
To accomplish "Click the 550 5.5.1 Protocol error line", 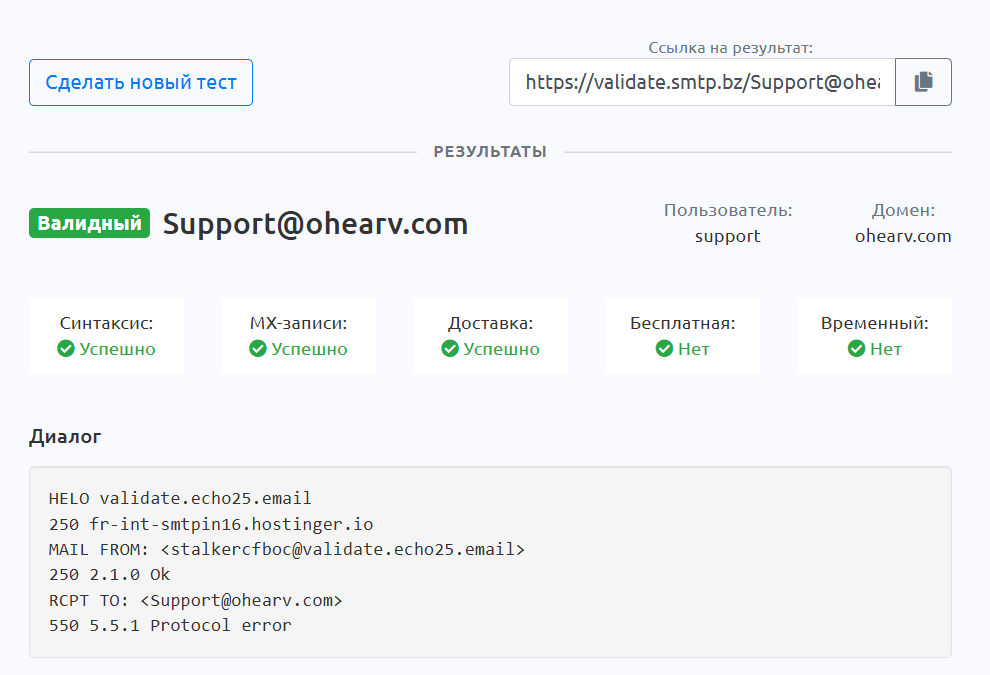I will pos(170,626).
